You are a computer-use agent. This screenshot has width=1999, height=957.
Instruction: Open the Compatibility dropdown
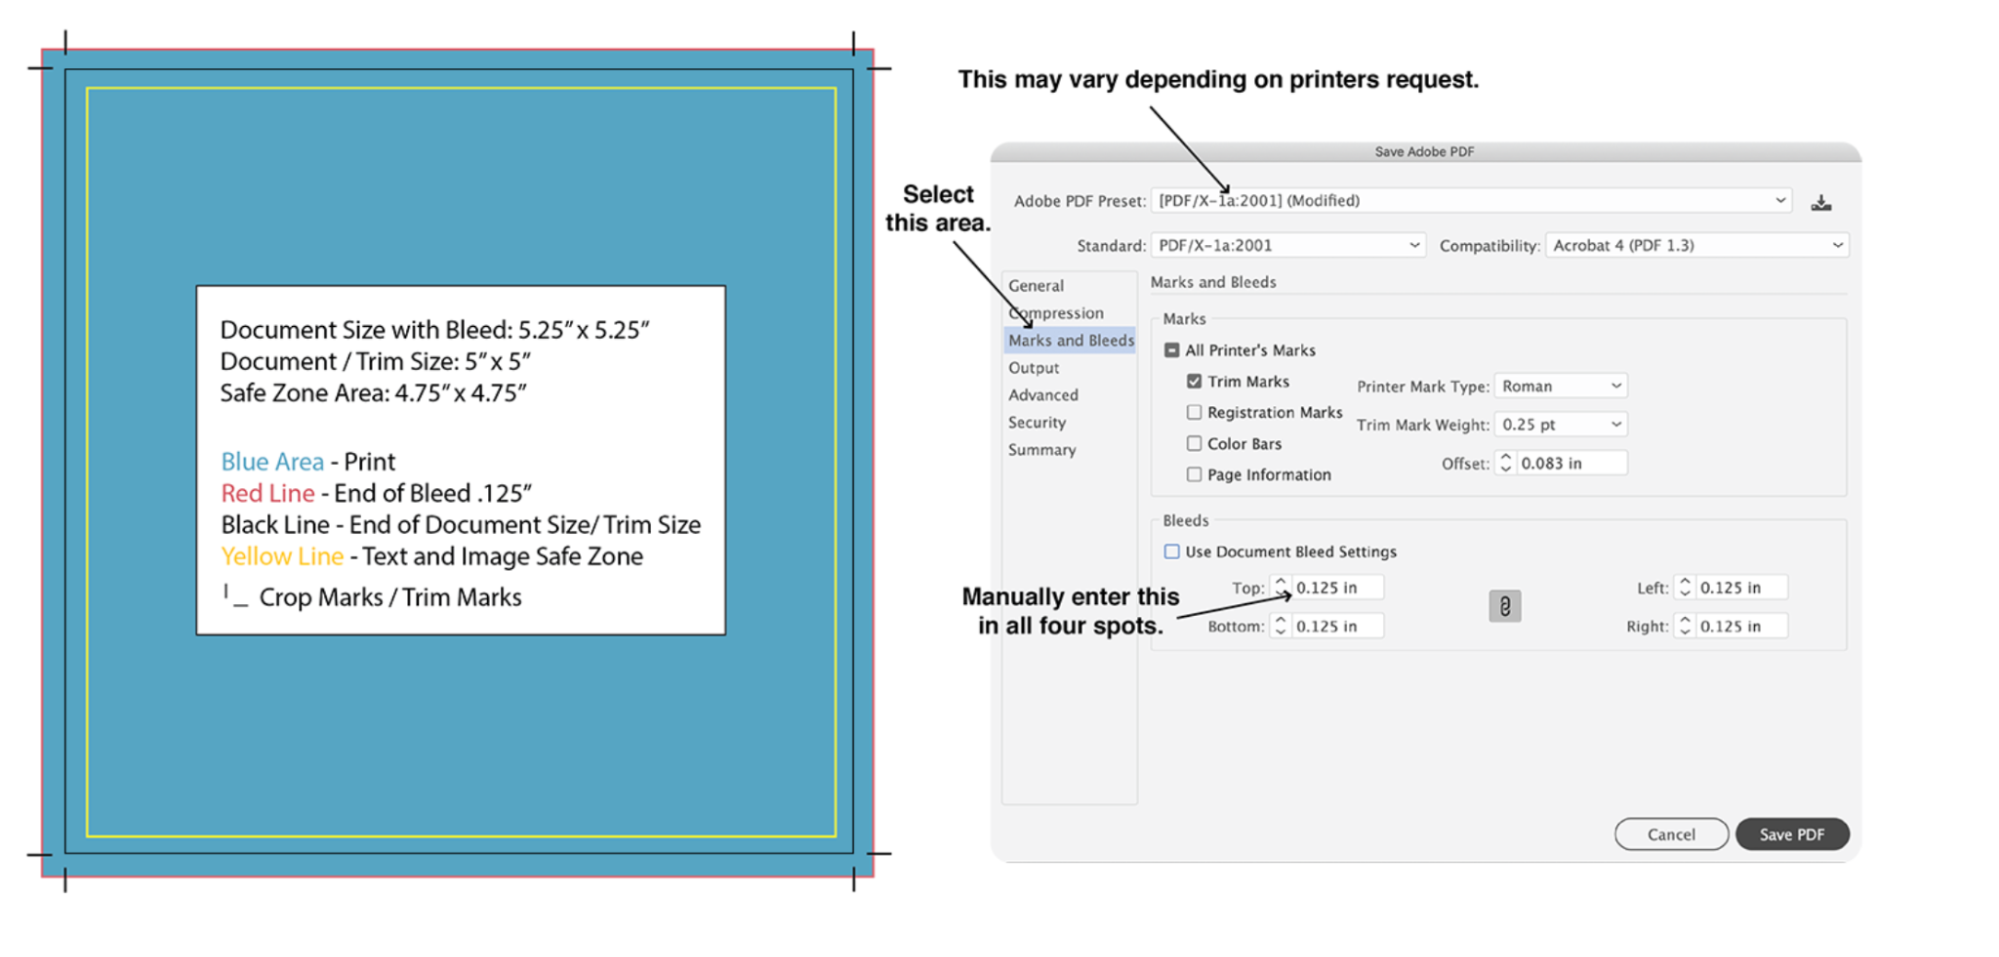pos(1696,245)
